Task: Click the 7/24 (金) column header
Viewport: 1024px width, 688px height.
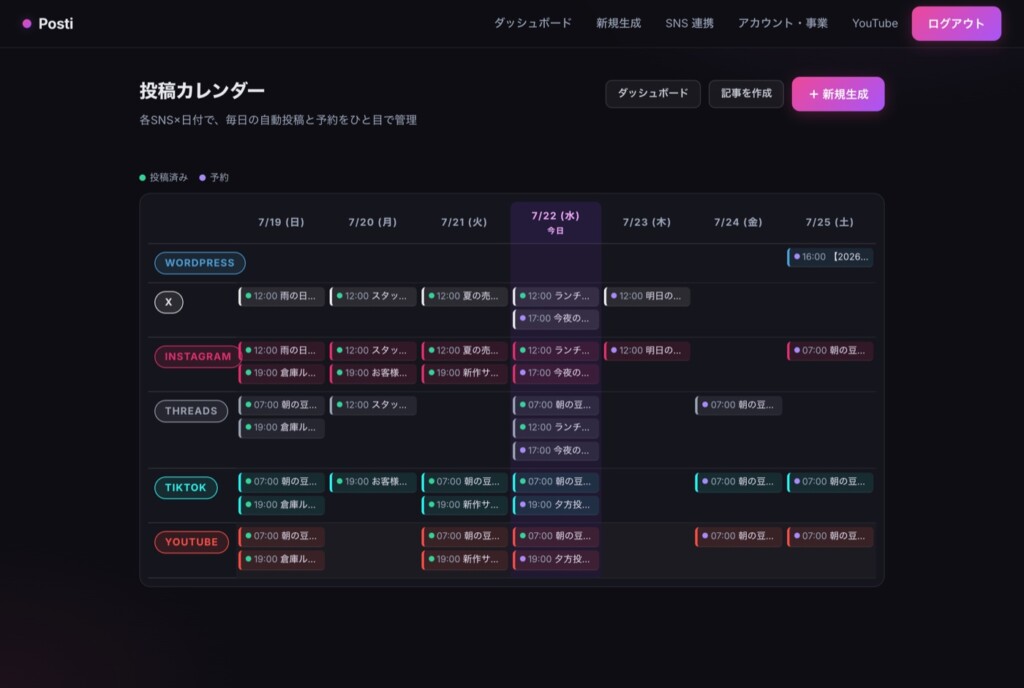Action: click(x=738, y=222)
